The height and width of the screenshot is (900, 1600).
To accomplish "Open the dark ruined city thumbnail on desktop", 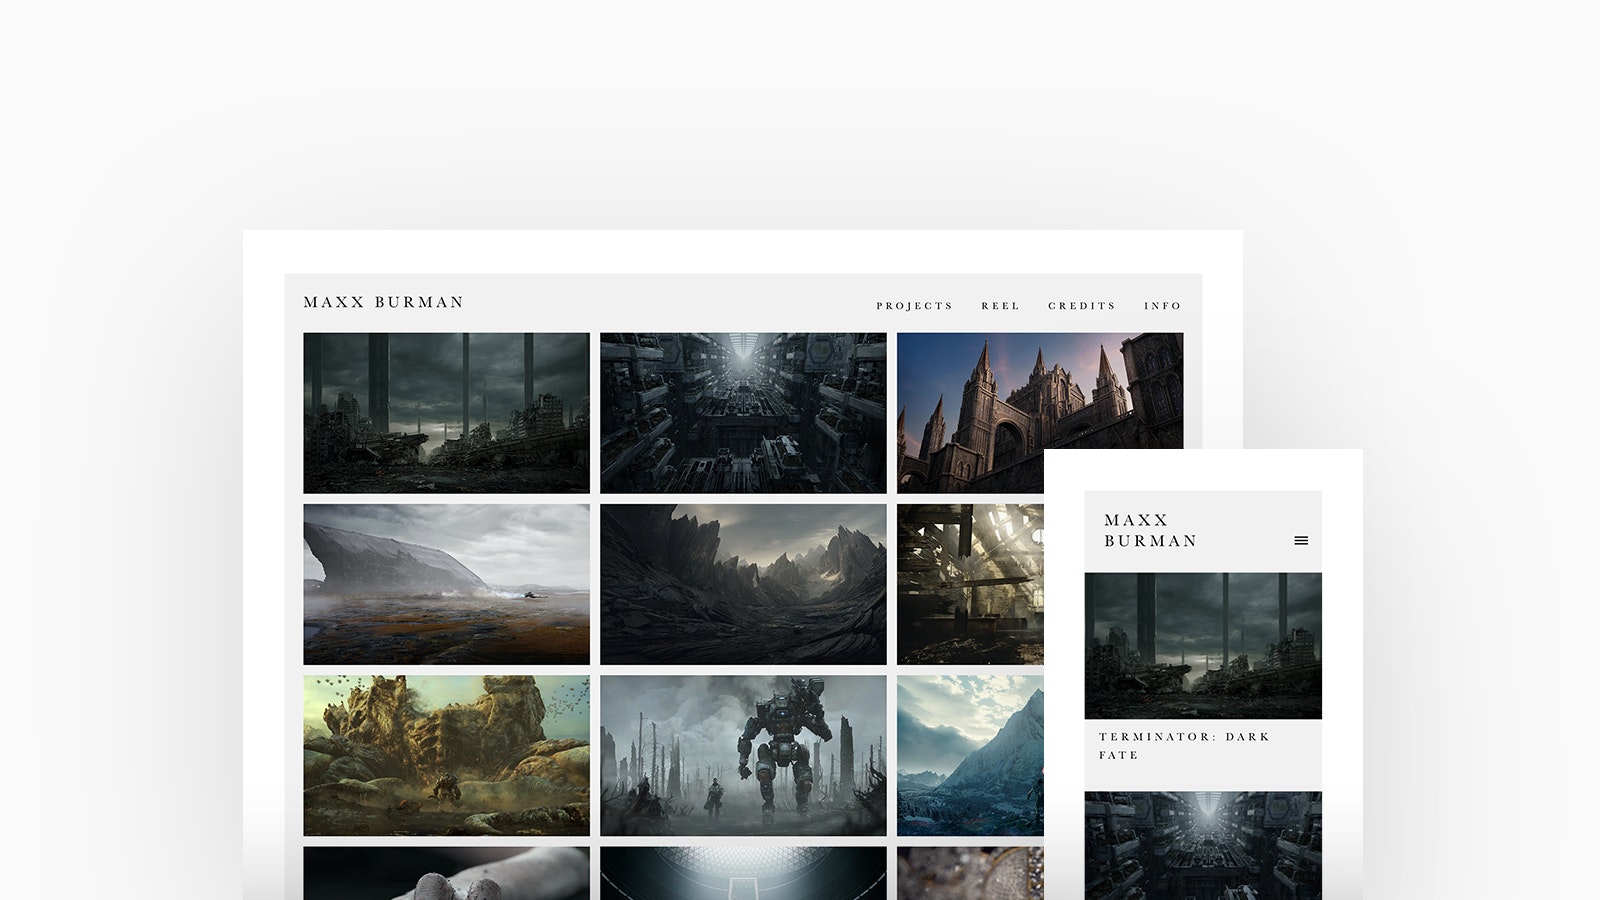I will (446, 413).
